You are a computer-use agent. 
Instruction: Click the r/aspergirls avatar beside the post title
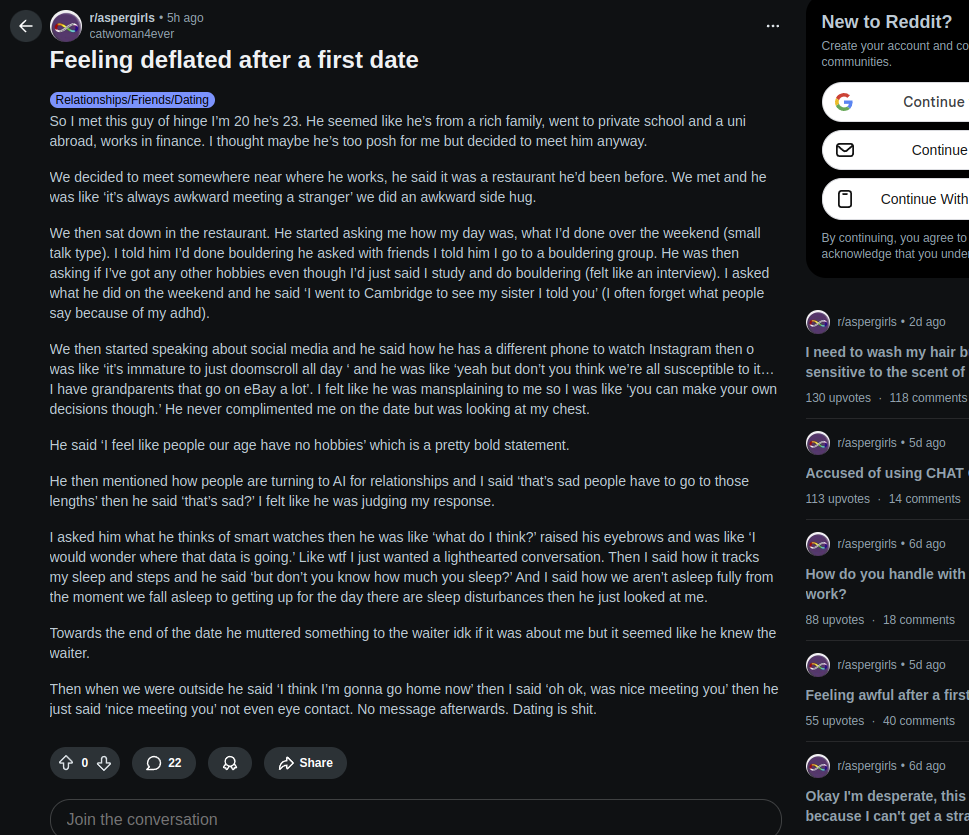66,26
